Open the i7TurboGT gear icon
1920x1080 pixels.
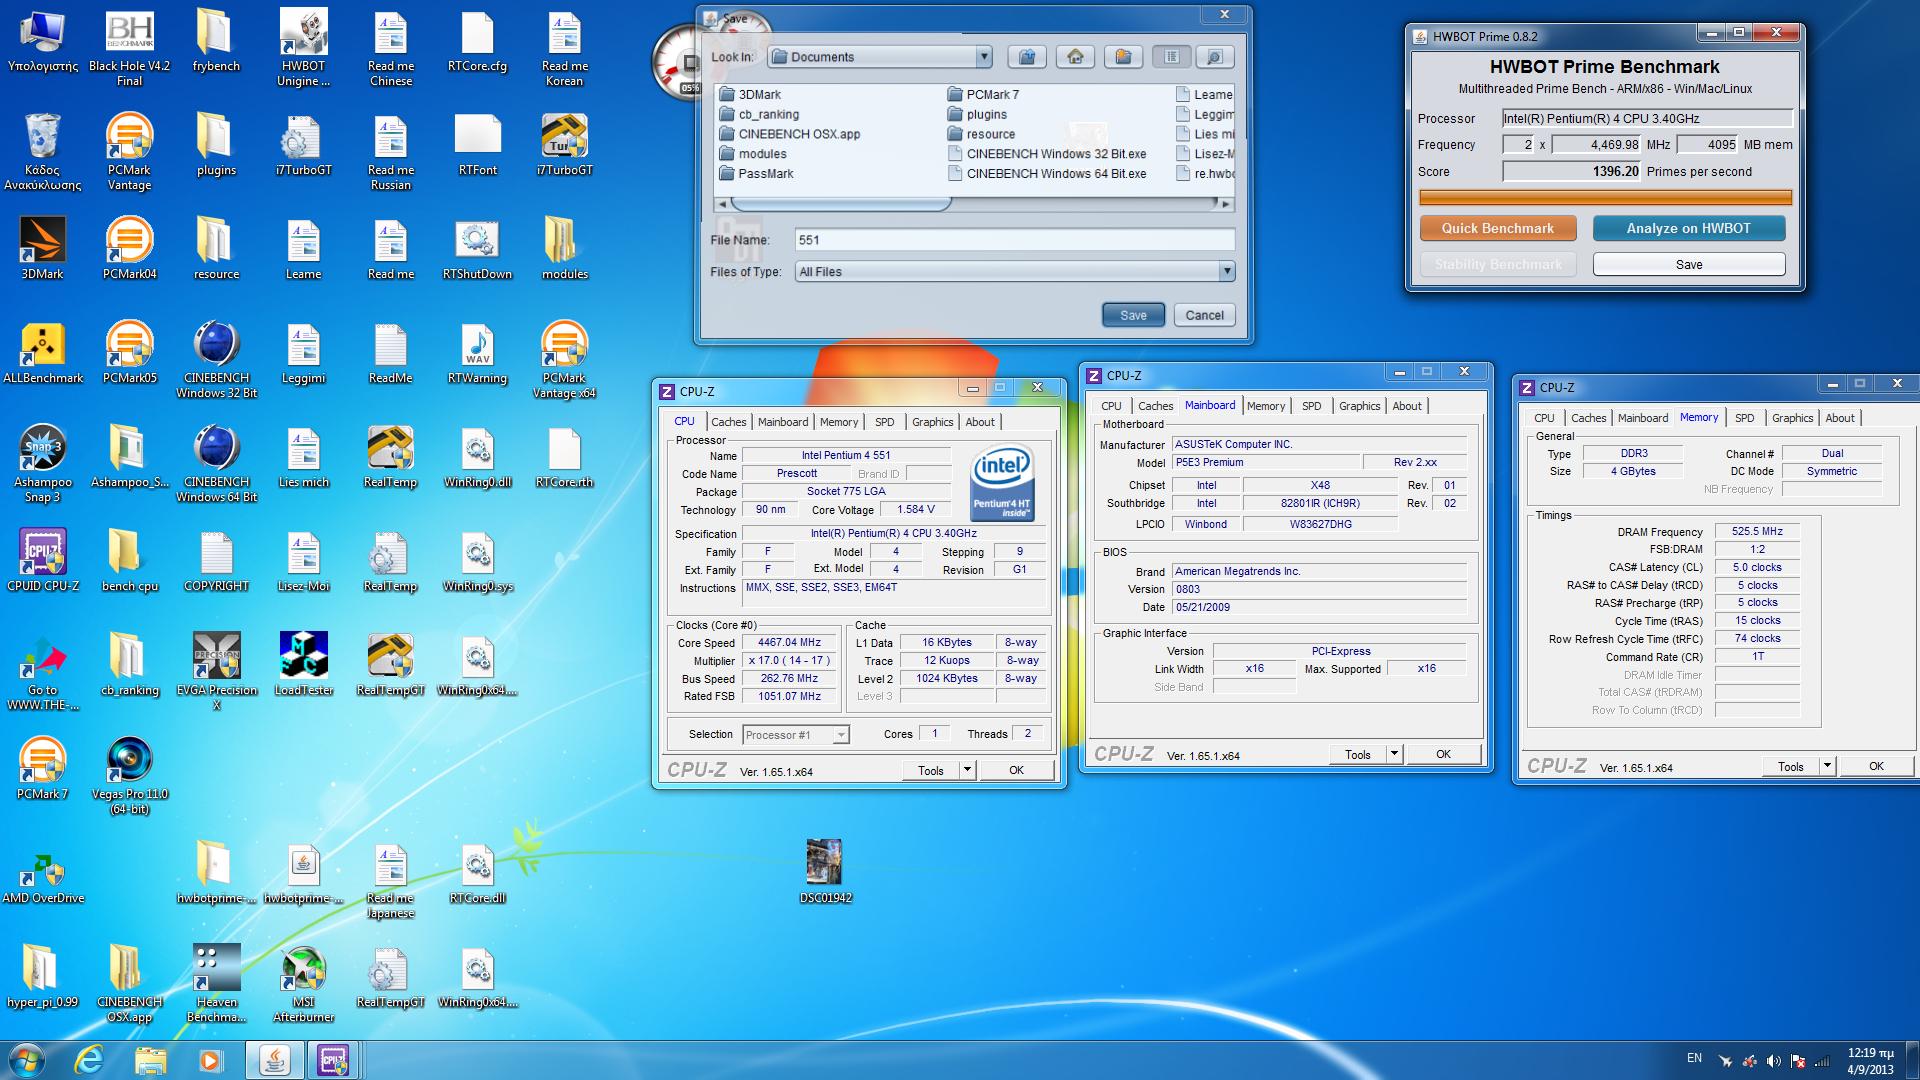[303, 146]
